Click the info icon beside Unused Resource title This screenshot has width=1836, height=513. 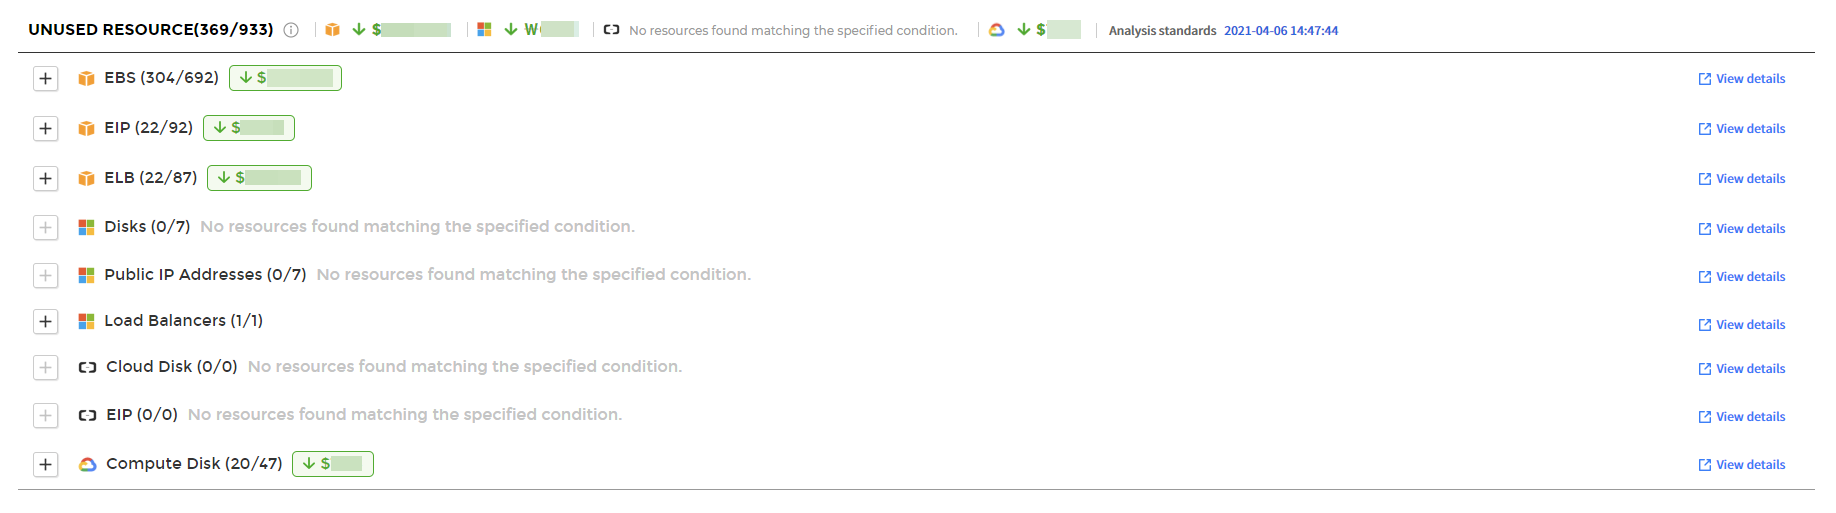coord(291,30)
